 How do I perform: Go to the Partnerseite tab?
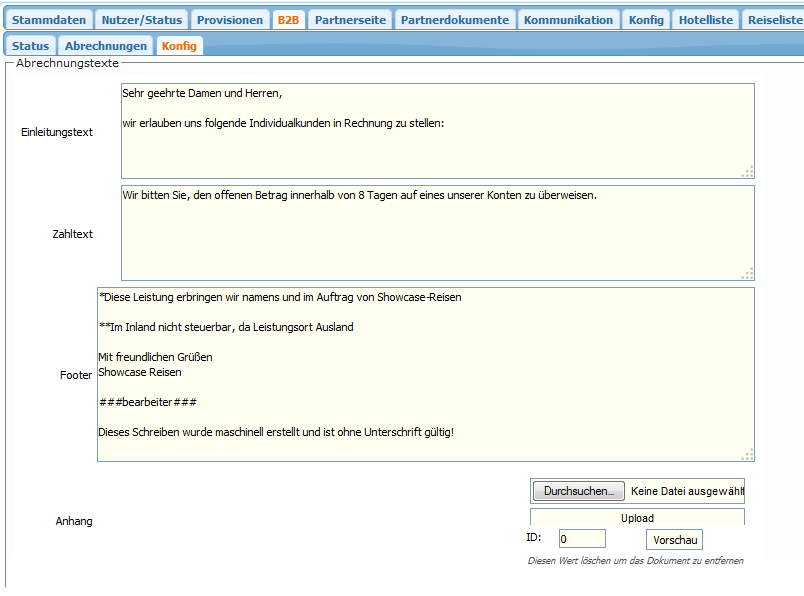[x=350, y=20]
